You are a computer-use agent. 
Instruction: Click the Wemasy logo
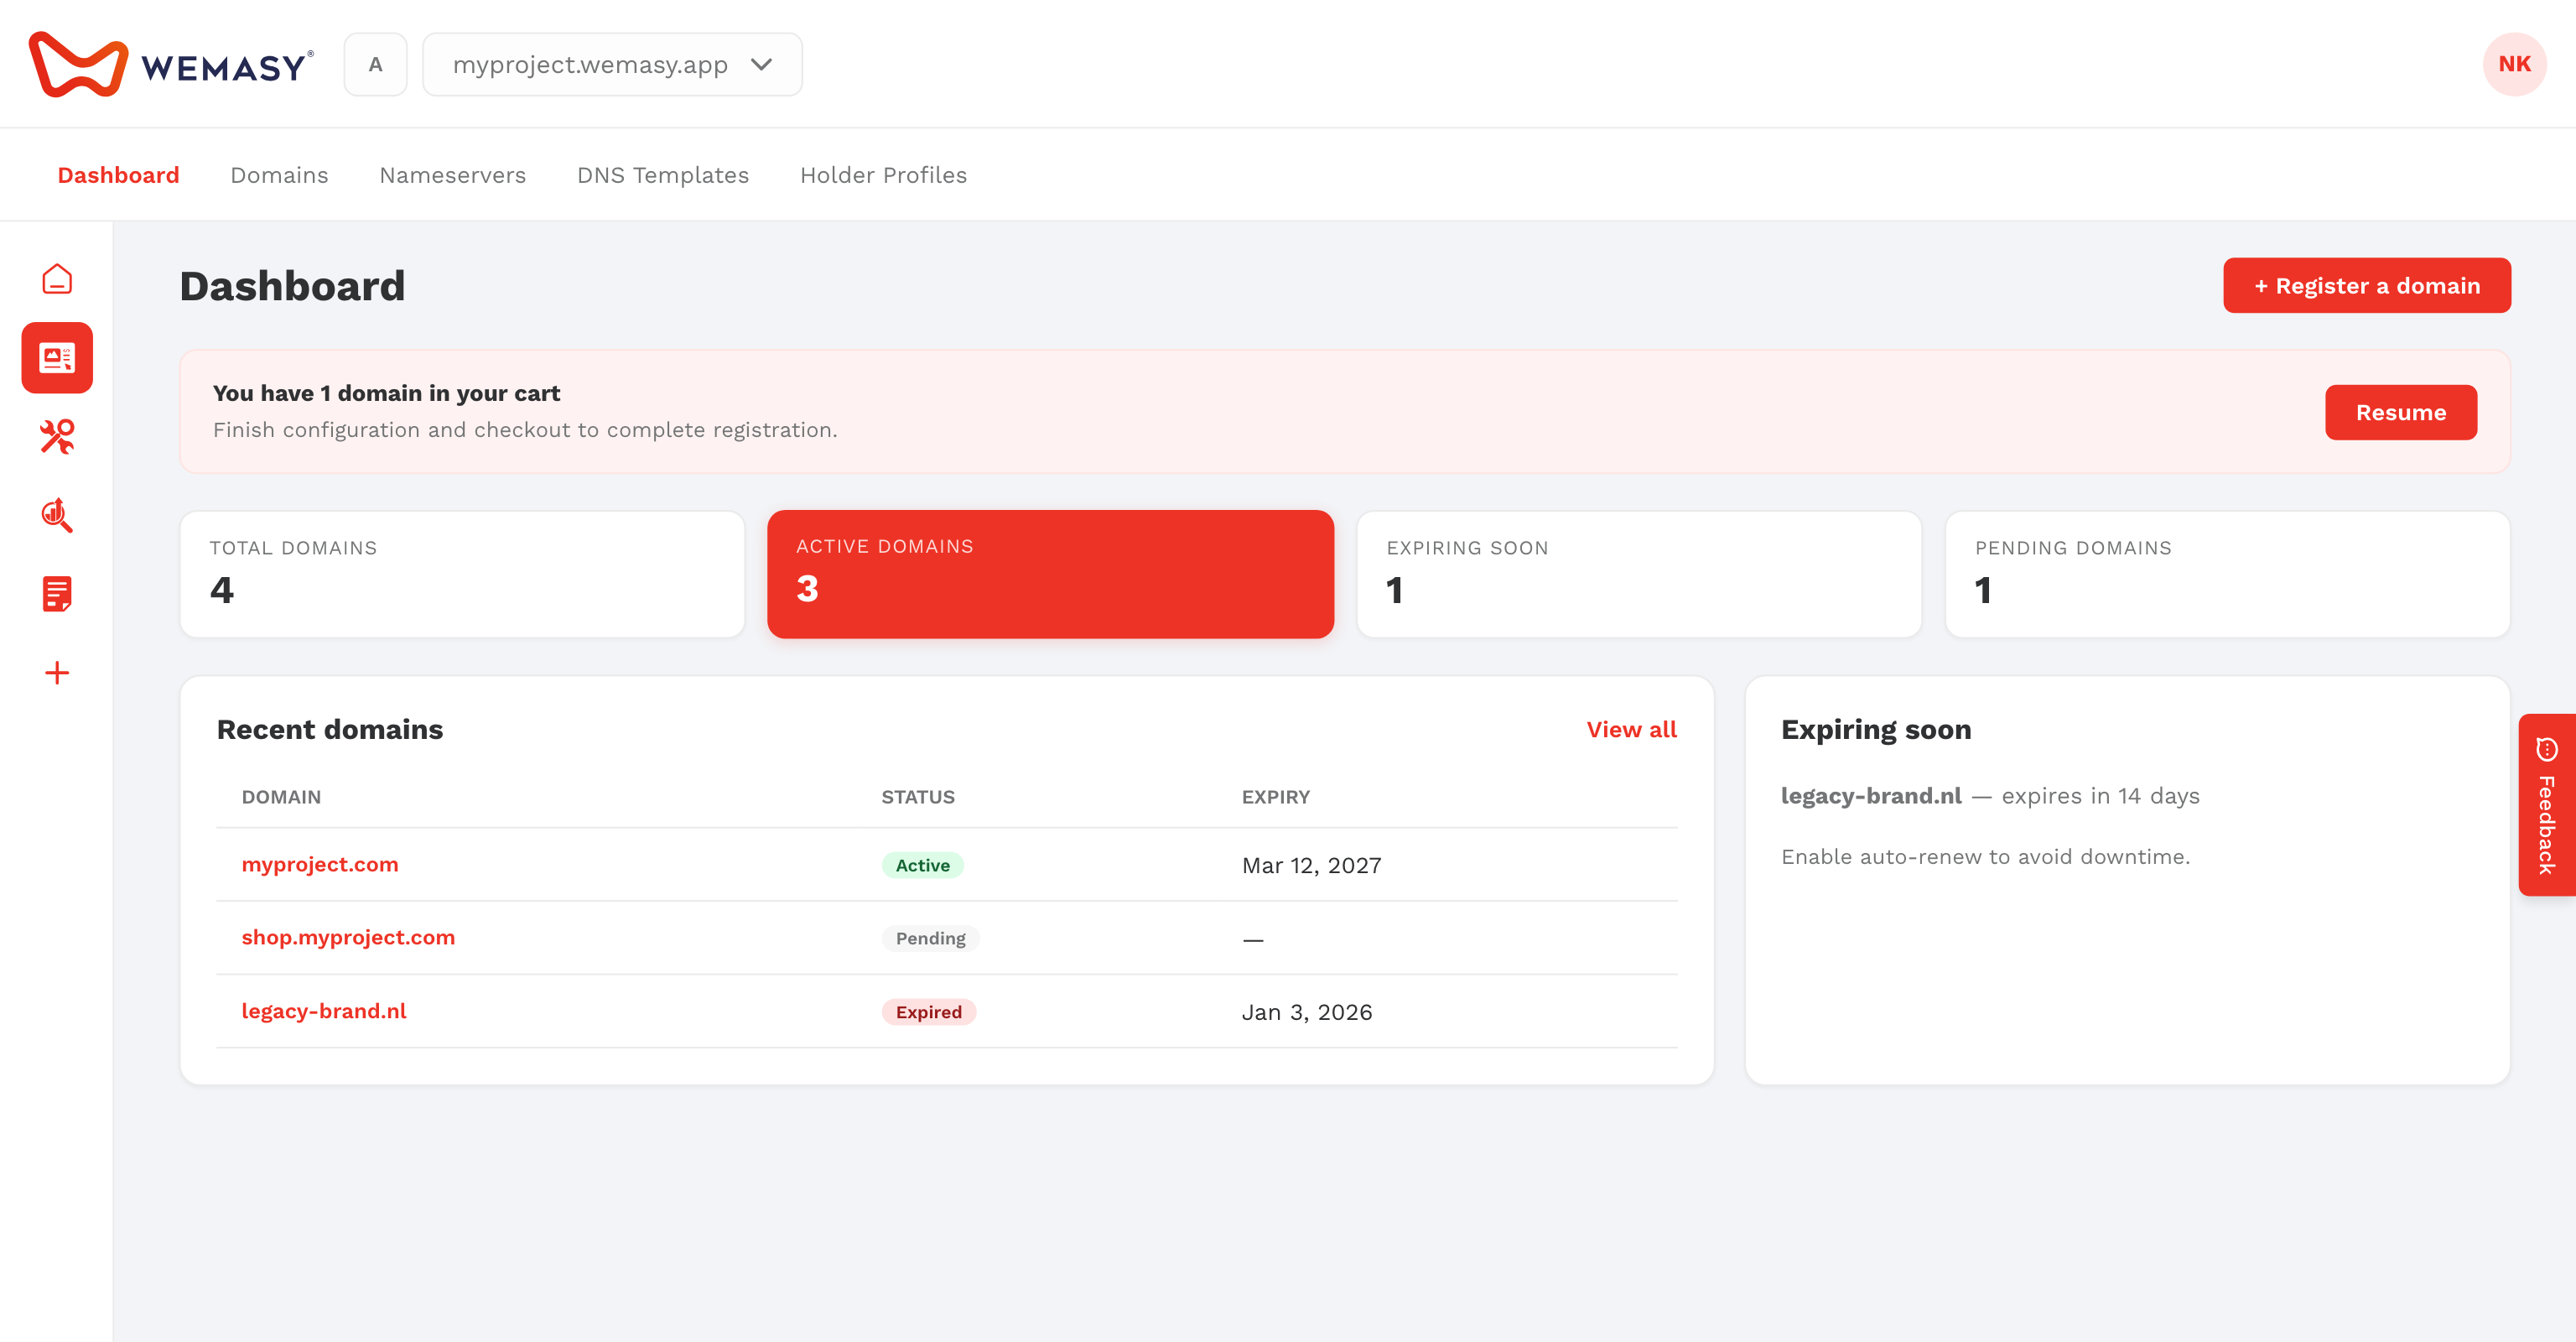[171, 64]
